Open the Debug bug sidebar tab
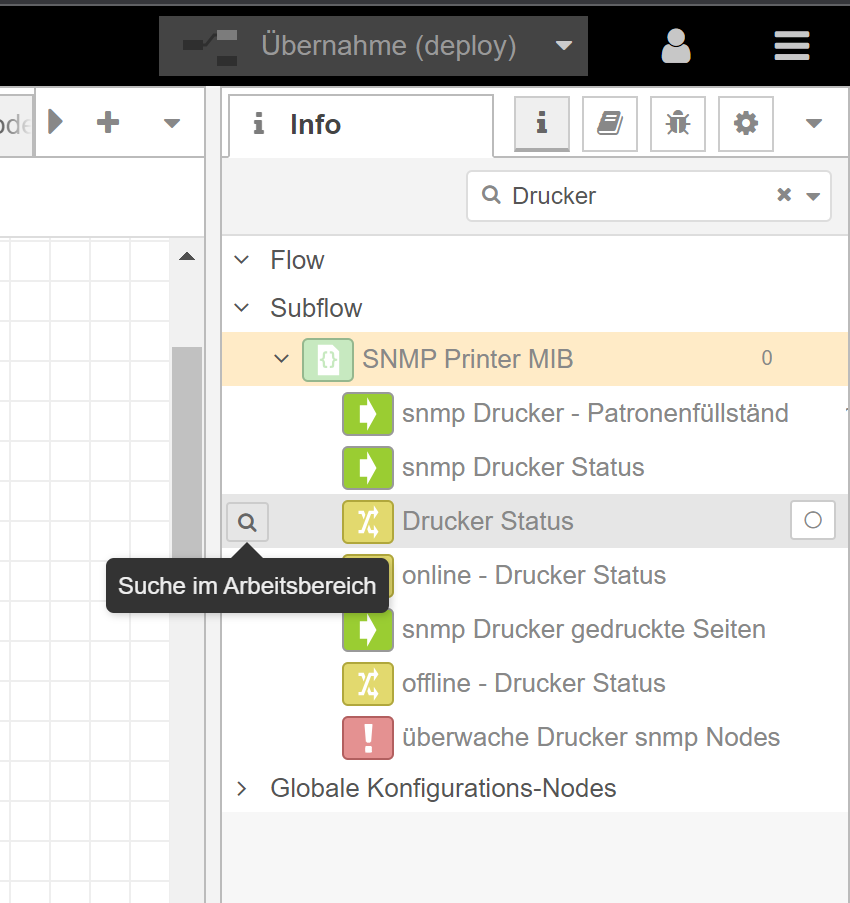Image resolution: width=850 pixels, height=903 pixels. [x=678, y=123]
